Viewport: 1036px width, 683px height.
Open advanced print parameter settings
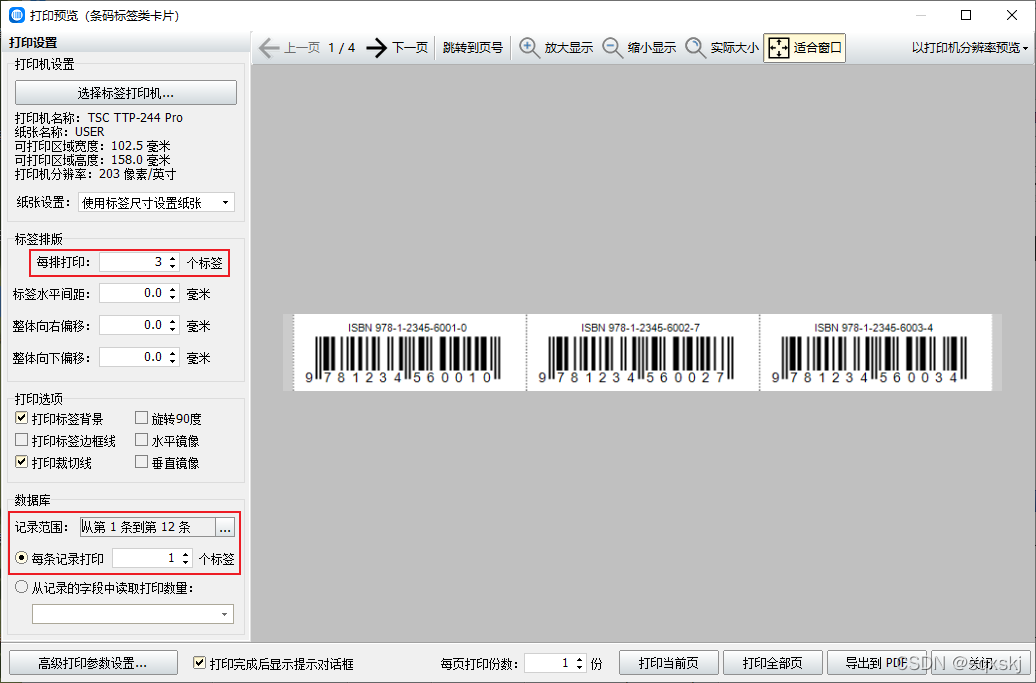(93, 663)
